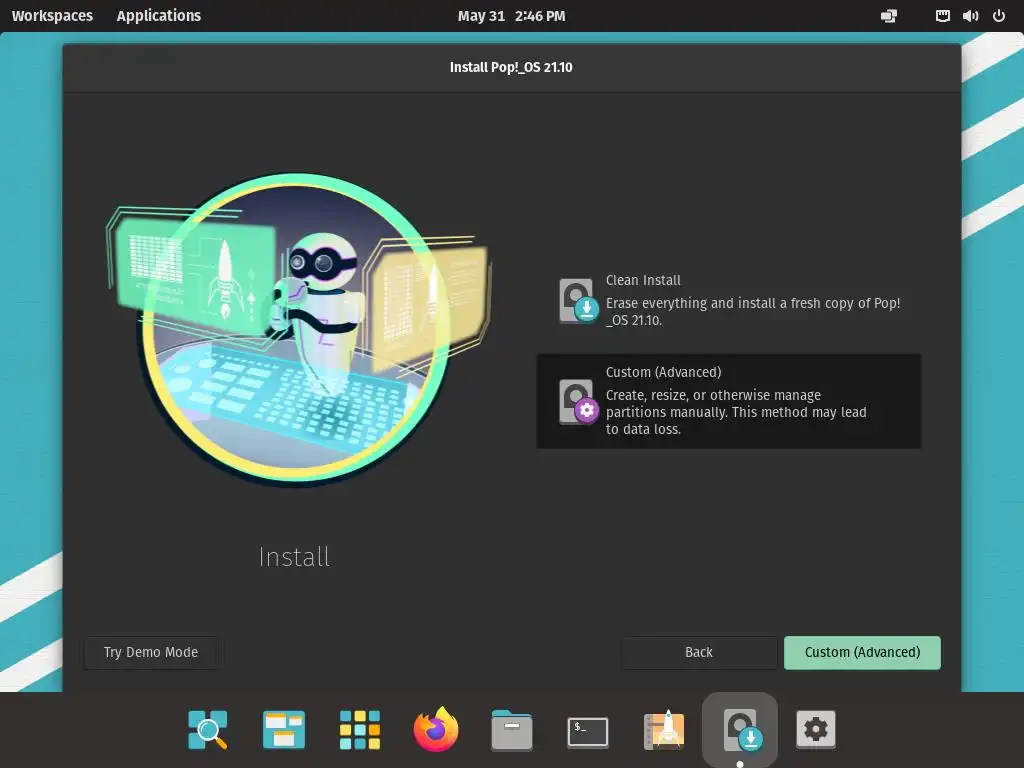This screenshot has height=768, width=1024.
Task: Open the date and time calendar menu
Action: [x=511, y=16]
